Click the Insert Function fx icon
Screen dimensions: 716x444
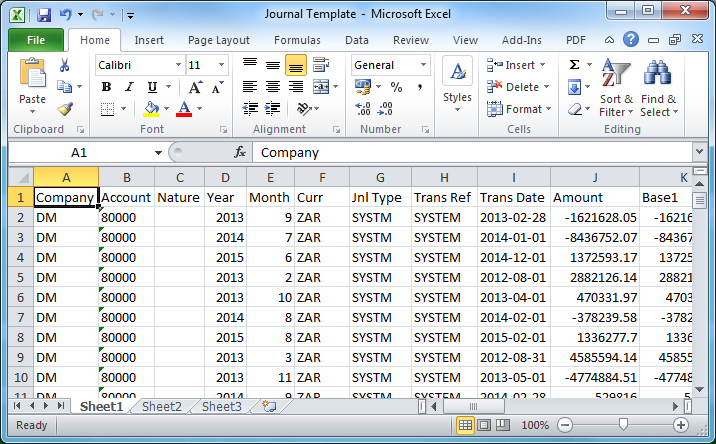(240, 152)
